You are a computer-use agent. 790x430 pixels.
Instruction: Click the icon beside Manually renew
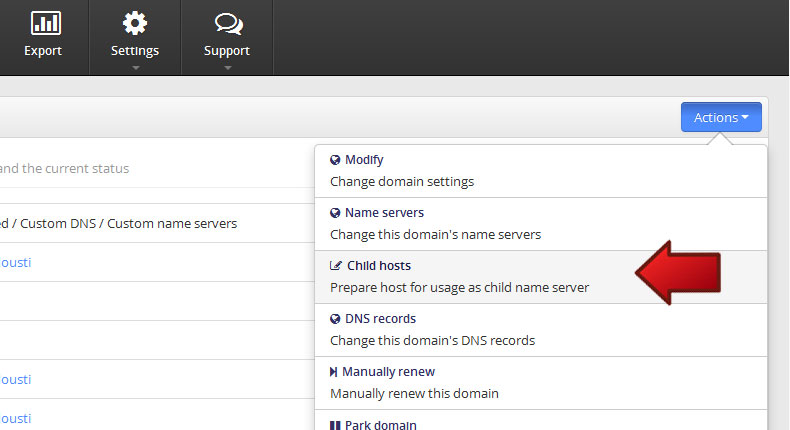click(334, 372)
